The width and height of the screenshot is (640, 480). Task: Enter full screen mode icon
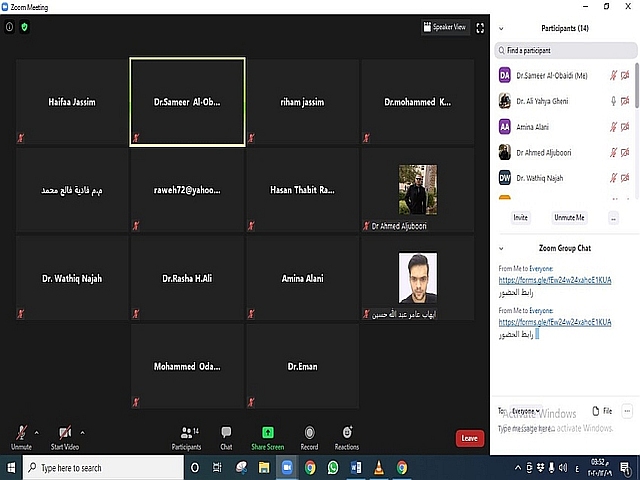coord(480,28)
